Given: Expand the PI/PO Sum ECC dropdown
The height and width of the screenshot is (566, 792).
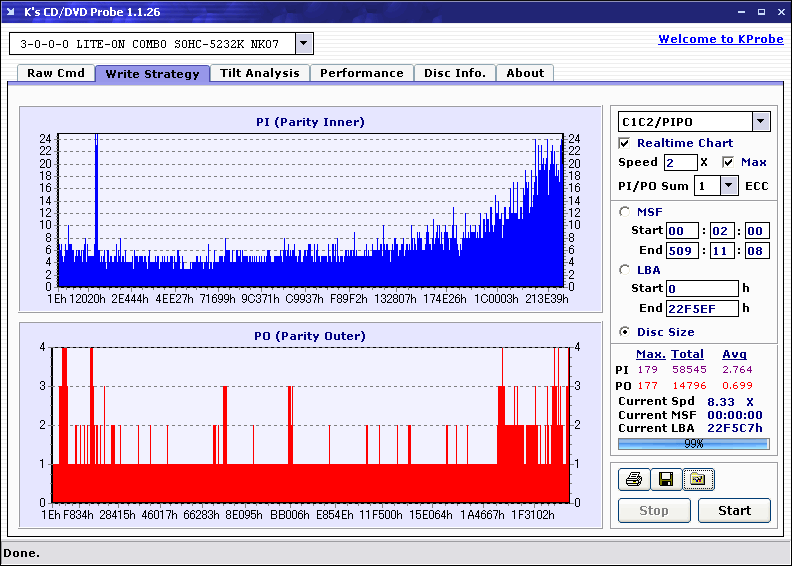Looking at the screenshot, I should [x=728, y=185].
